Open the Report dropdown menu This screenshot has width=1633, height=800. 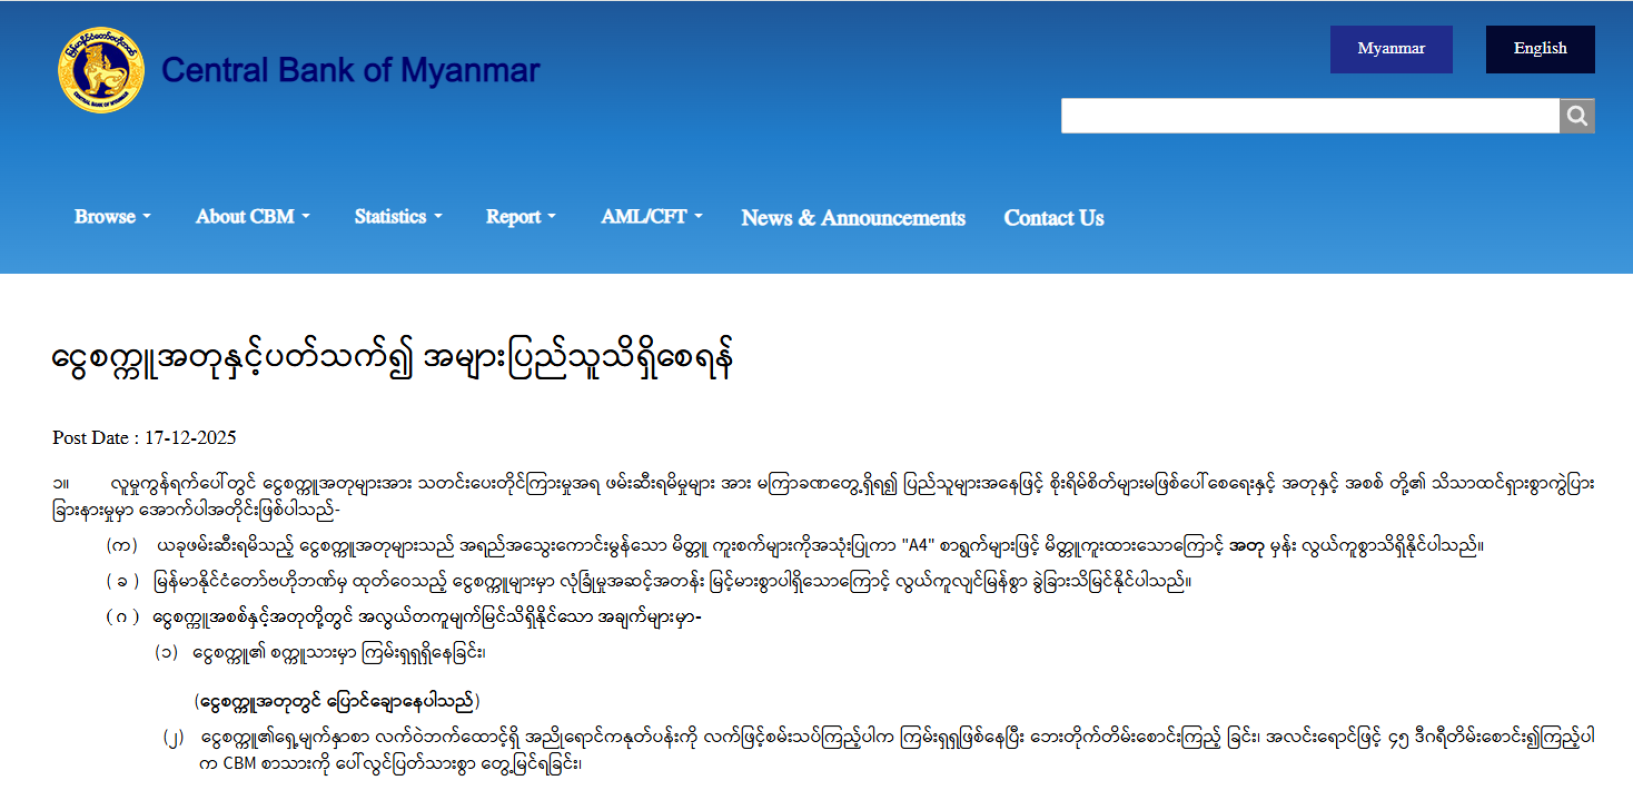click(520, 217)
